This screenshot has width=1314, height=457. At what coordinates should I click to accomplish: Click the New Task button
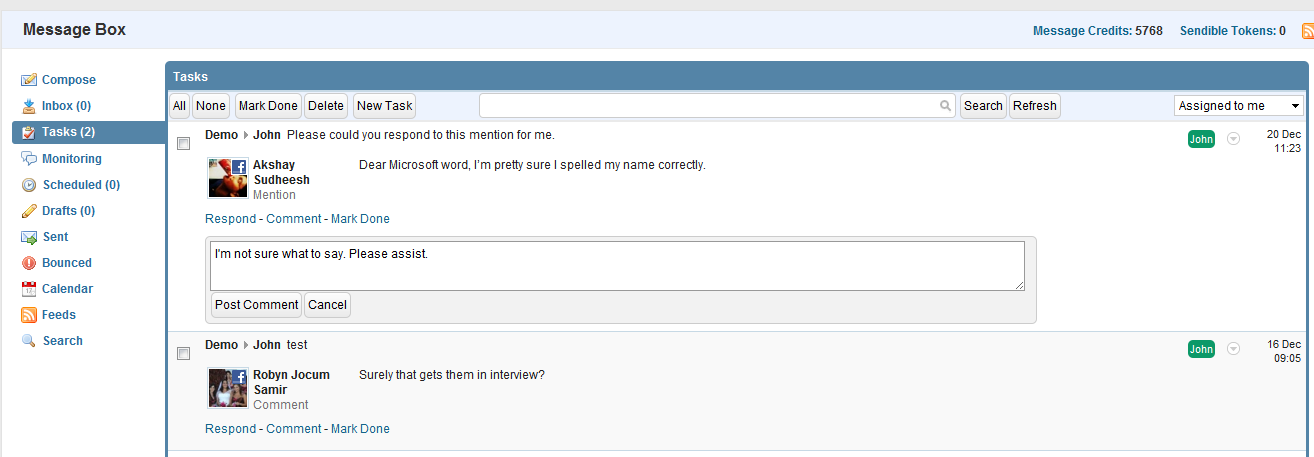pos(385,106)
